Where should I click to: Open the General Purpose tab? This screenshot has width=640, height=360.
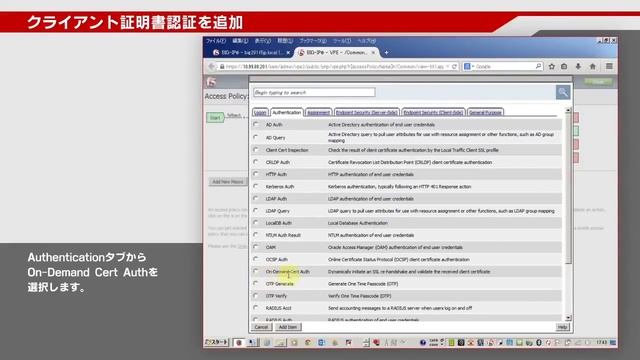pyautogui.click(x=485, y=112)
